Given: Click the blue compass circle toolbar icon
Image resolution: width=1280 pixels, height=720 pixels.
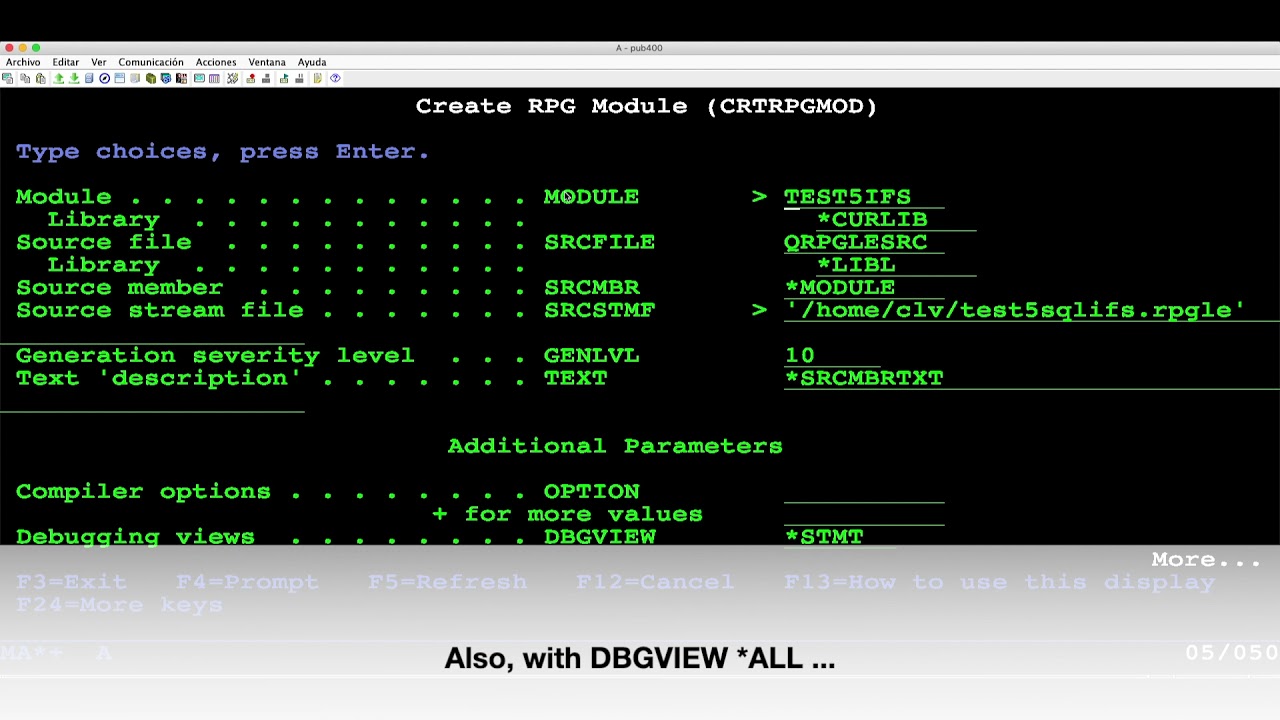Looking at the screenshot, I should (x=104, y=78).
